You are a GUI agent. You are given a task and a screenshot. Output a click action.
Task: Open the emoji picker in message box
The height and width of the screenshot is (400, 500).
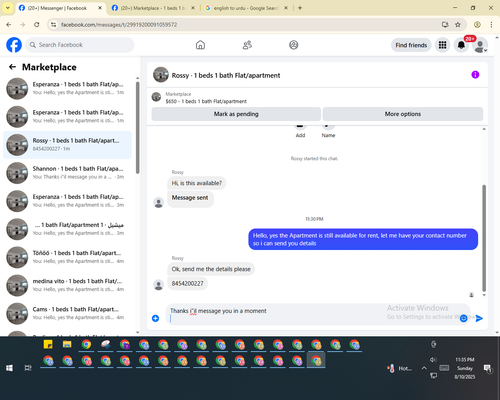click(x=463, y=318)
